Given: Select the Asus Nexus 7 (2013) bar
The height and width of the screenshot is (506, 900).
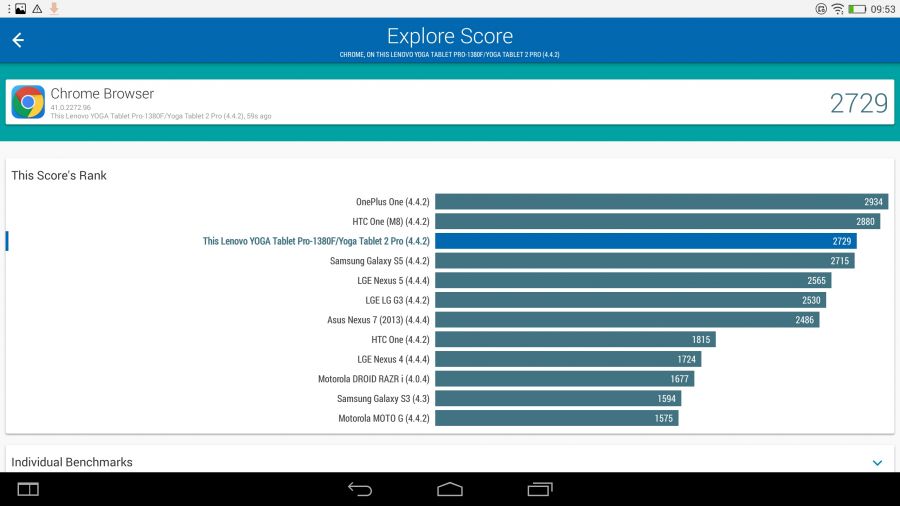Looking at the screenshot, I should pyautogui.click(x=627, y=320).
